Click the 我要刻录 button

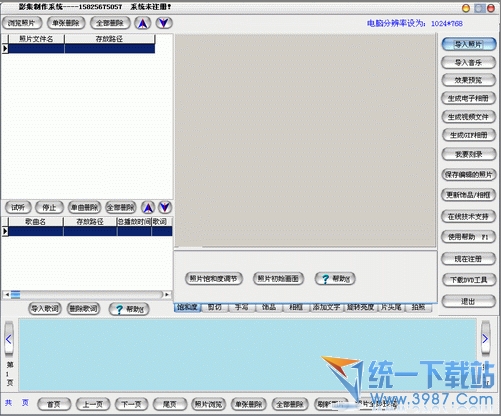click(468, 154)
